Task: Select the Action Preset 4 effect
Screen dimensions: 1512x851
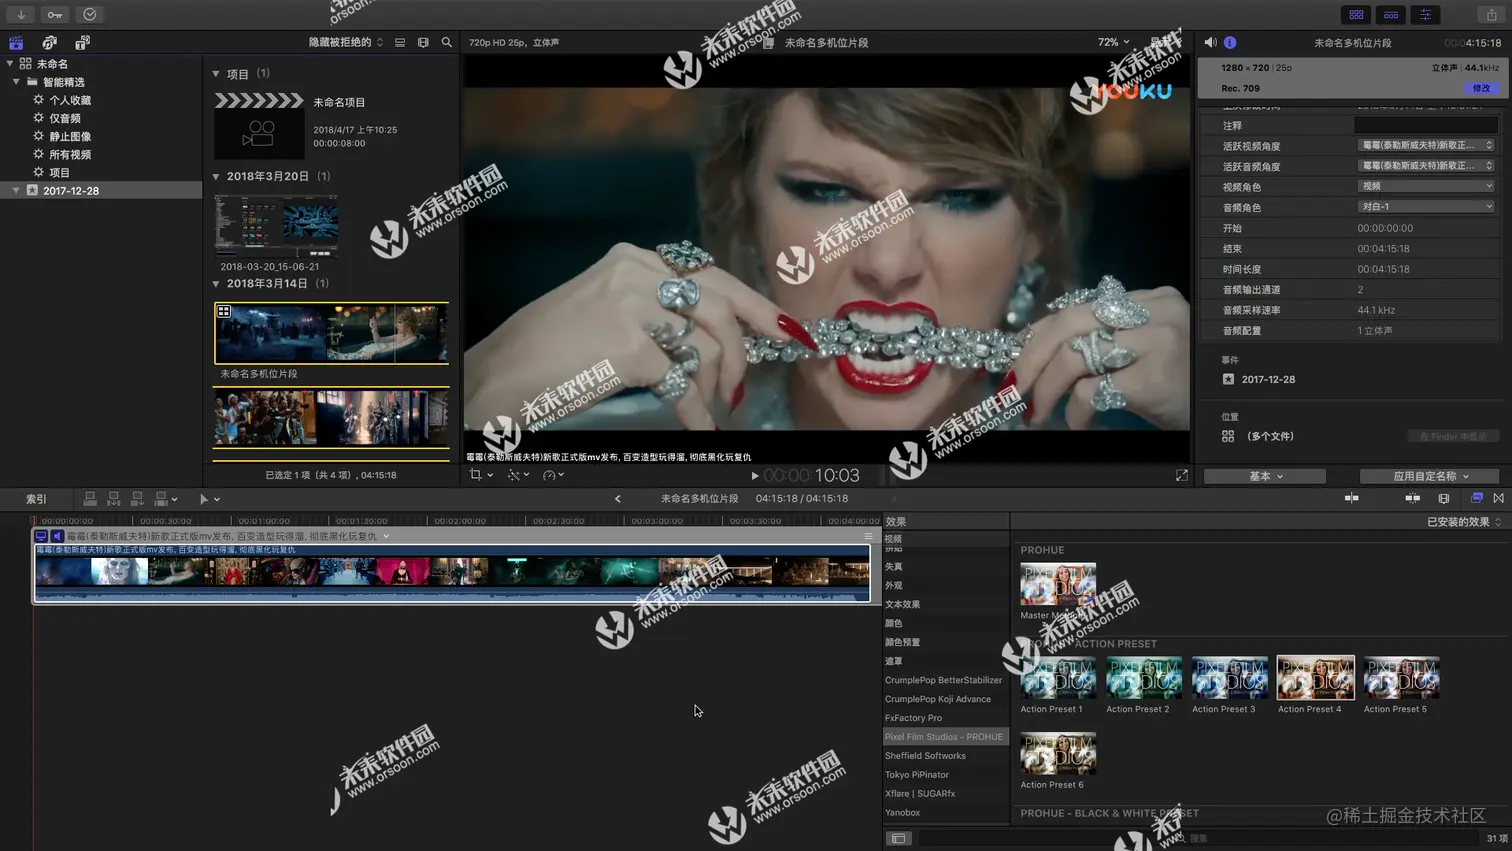Action: point(1315,678)
